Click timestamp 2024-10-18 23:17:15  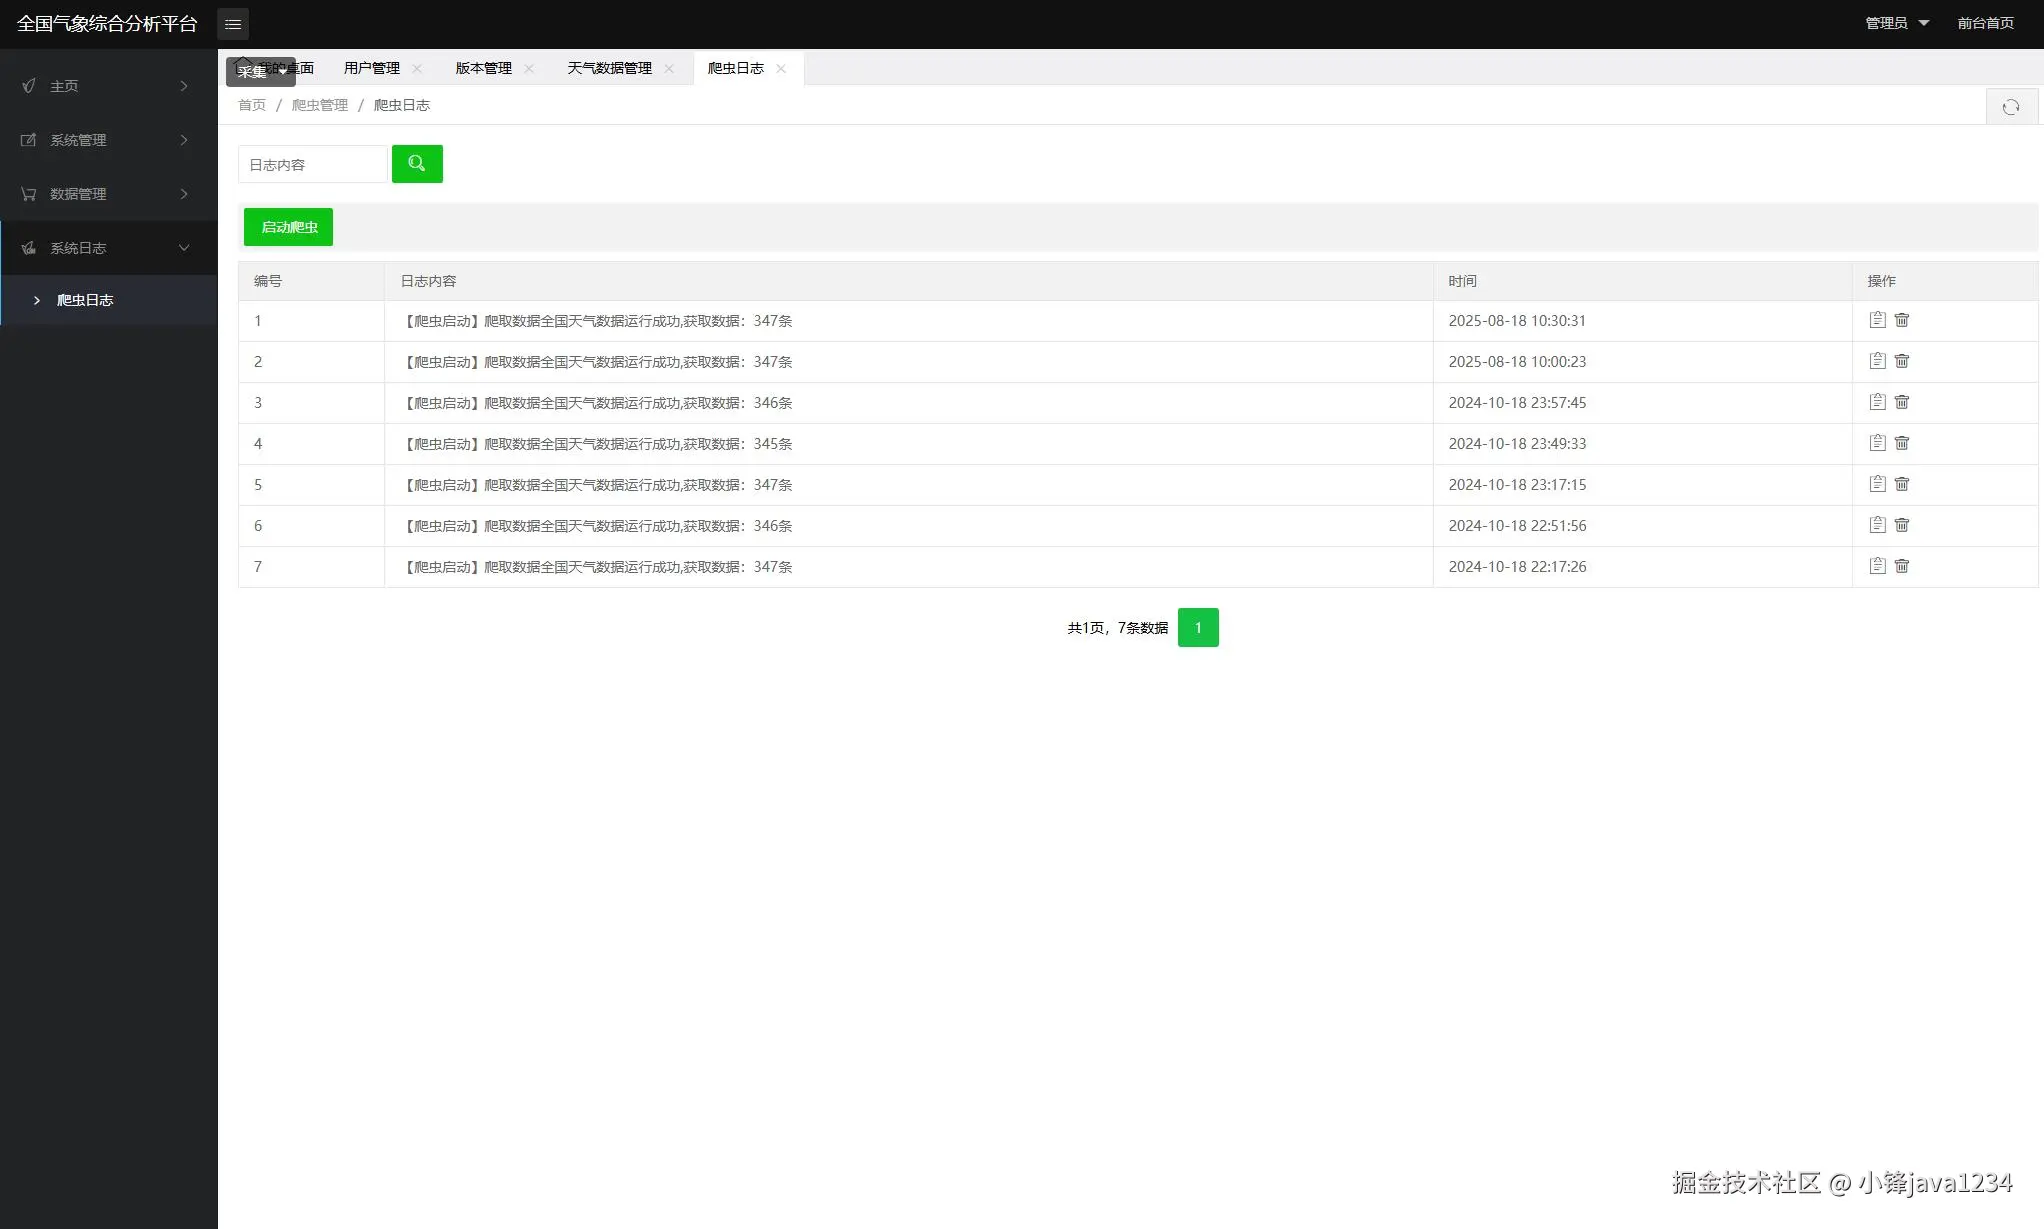point(1517,485)
